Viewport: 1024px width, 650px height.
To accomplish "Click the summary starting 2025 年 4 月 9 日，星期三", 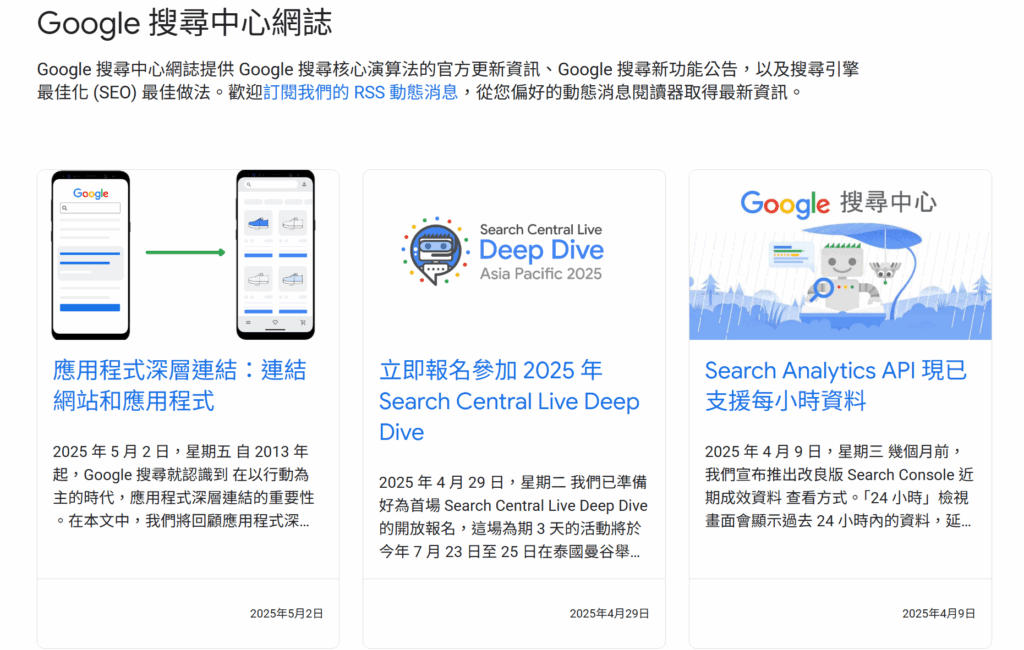I will coord(839,486).
